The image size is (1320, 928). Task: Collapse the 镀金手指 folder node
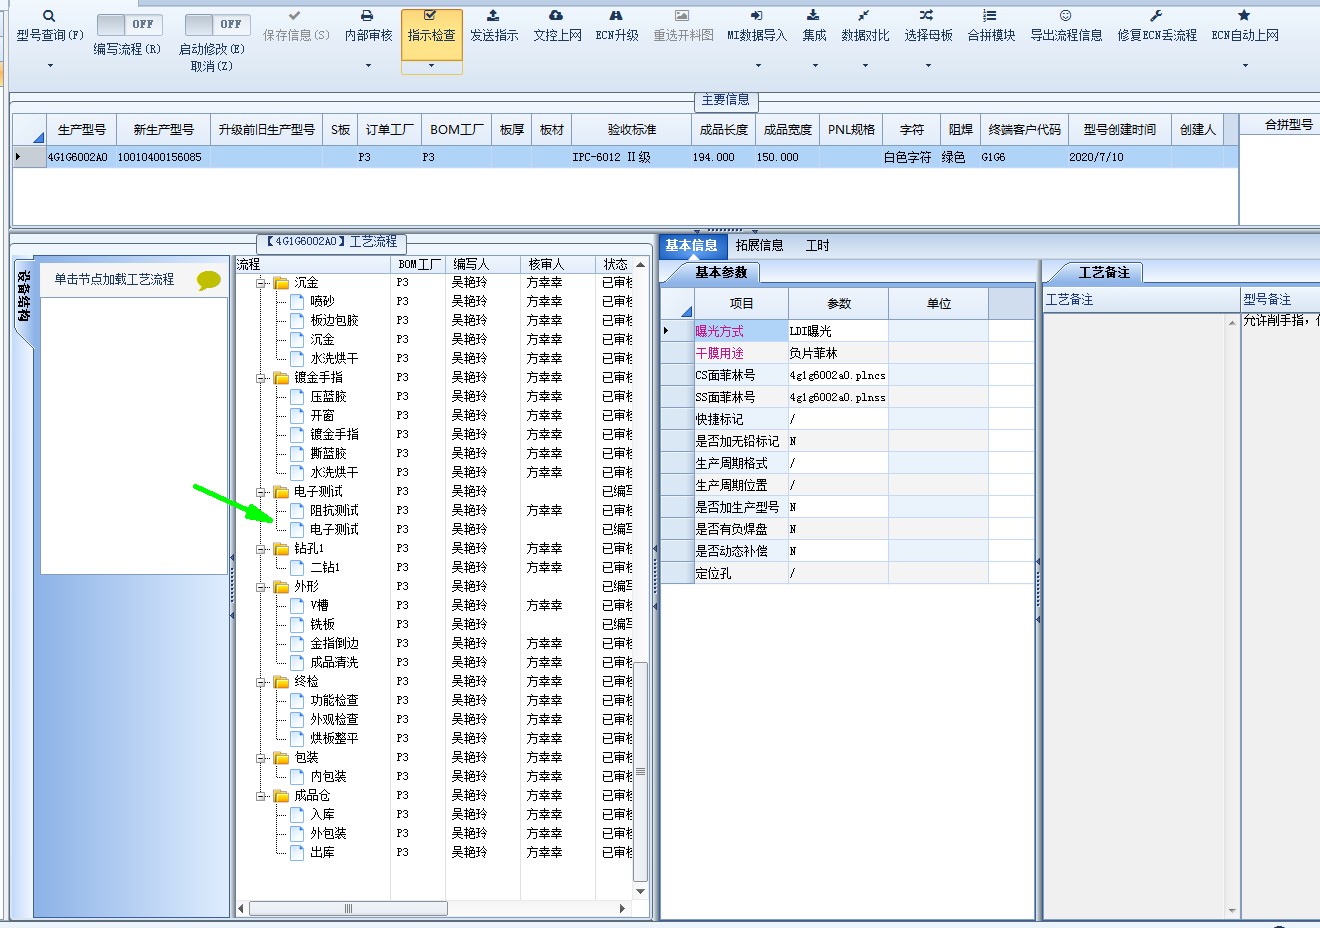[261, 378]
